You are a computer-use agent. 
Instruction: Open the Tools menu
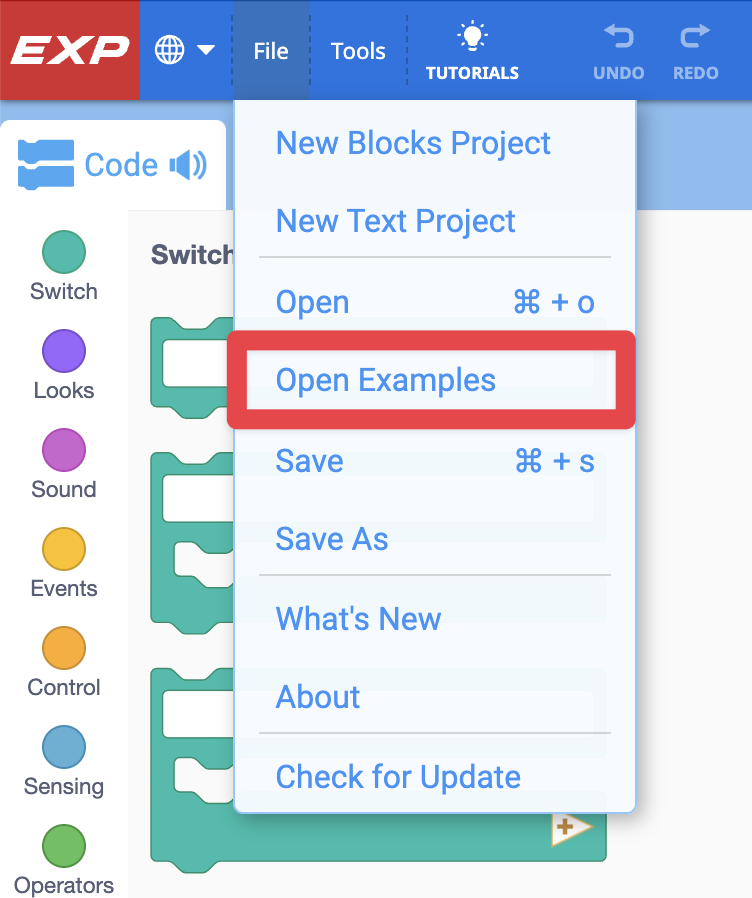[358, 50]
